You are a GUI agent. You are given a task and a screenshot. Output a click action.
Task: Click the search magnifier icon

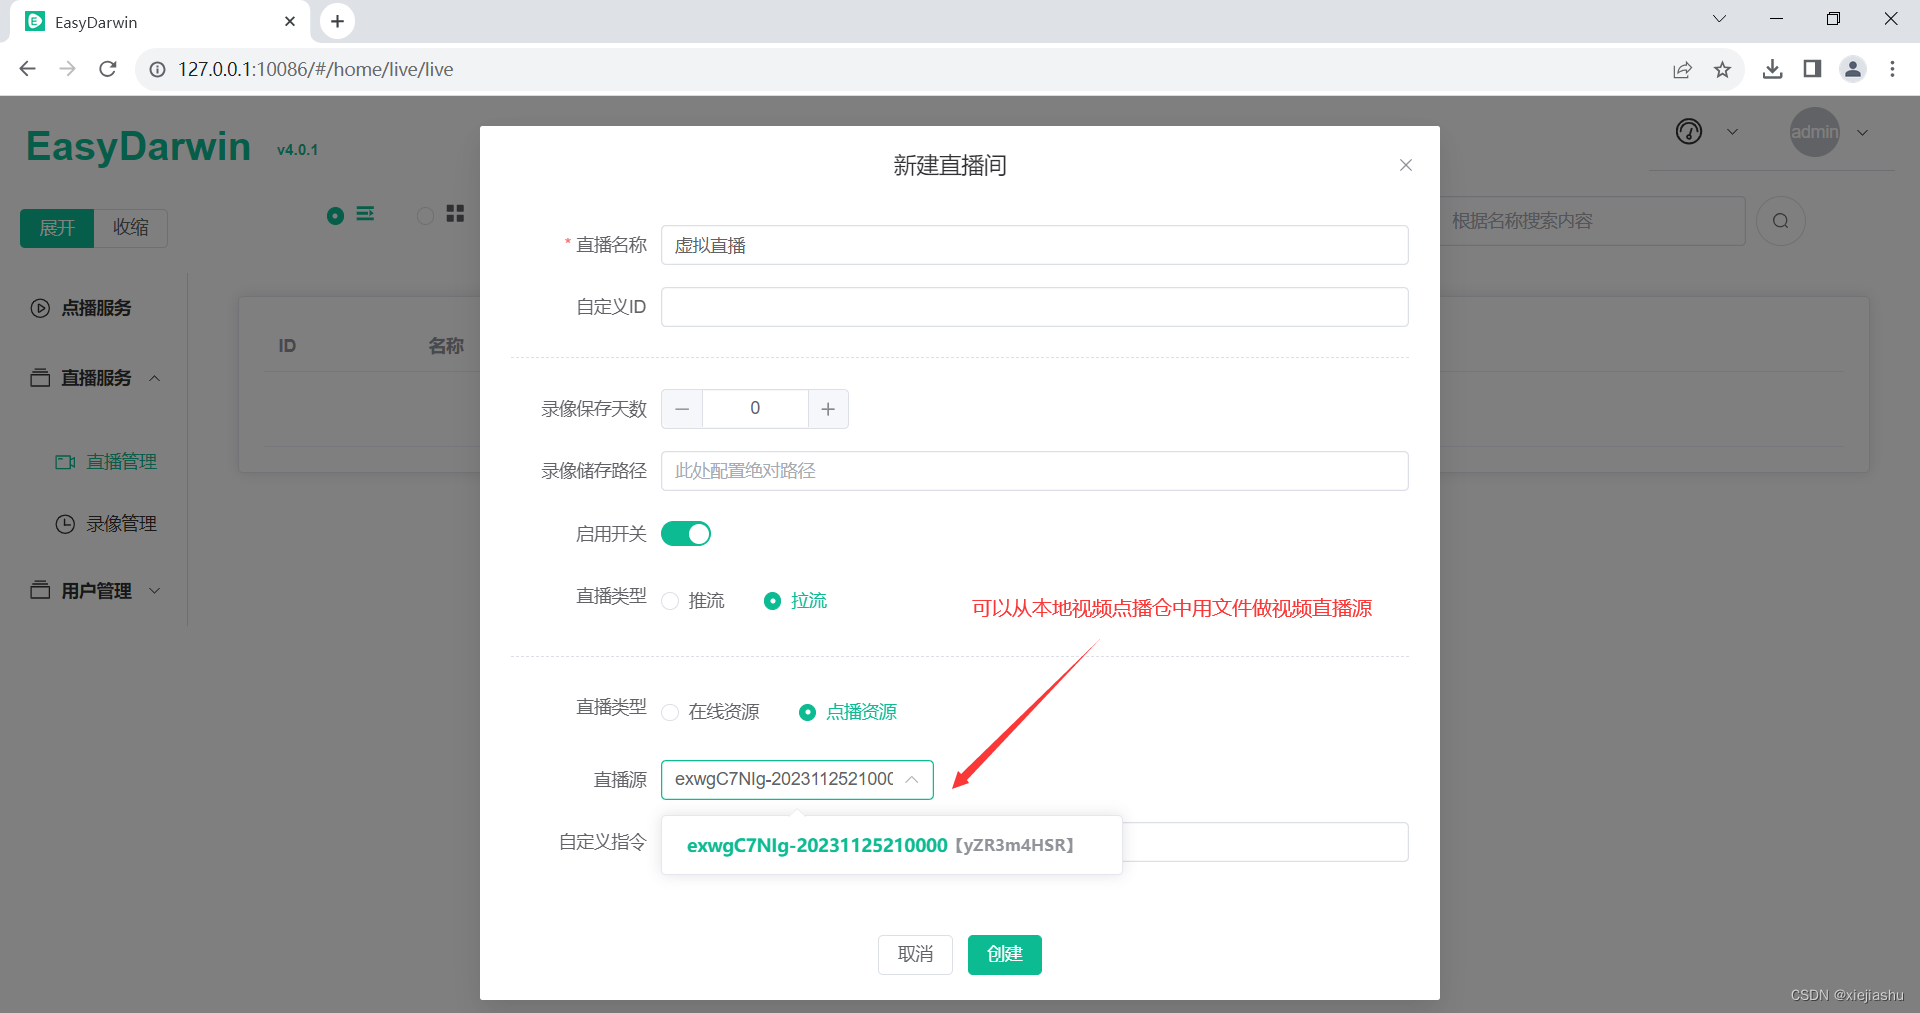coord(1780,221)
